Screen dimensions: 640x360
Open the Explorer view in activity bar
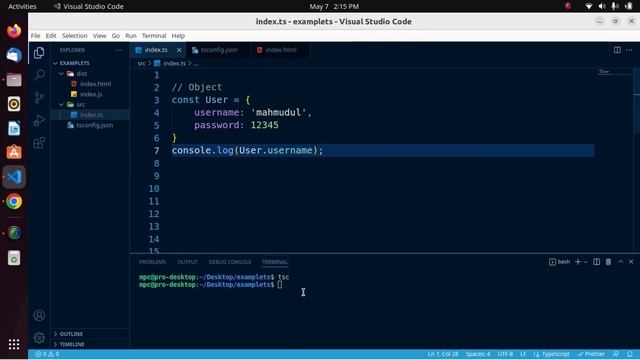click(x=39, y=53)
